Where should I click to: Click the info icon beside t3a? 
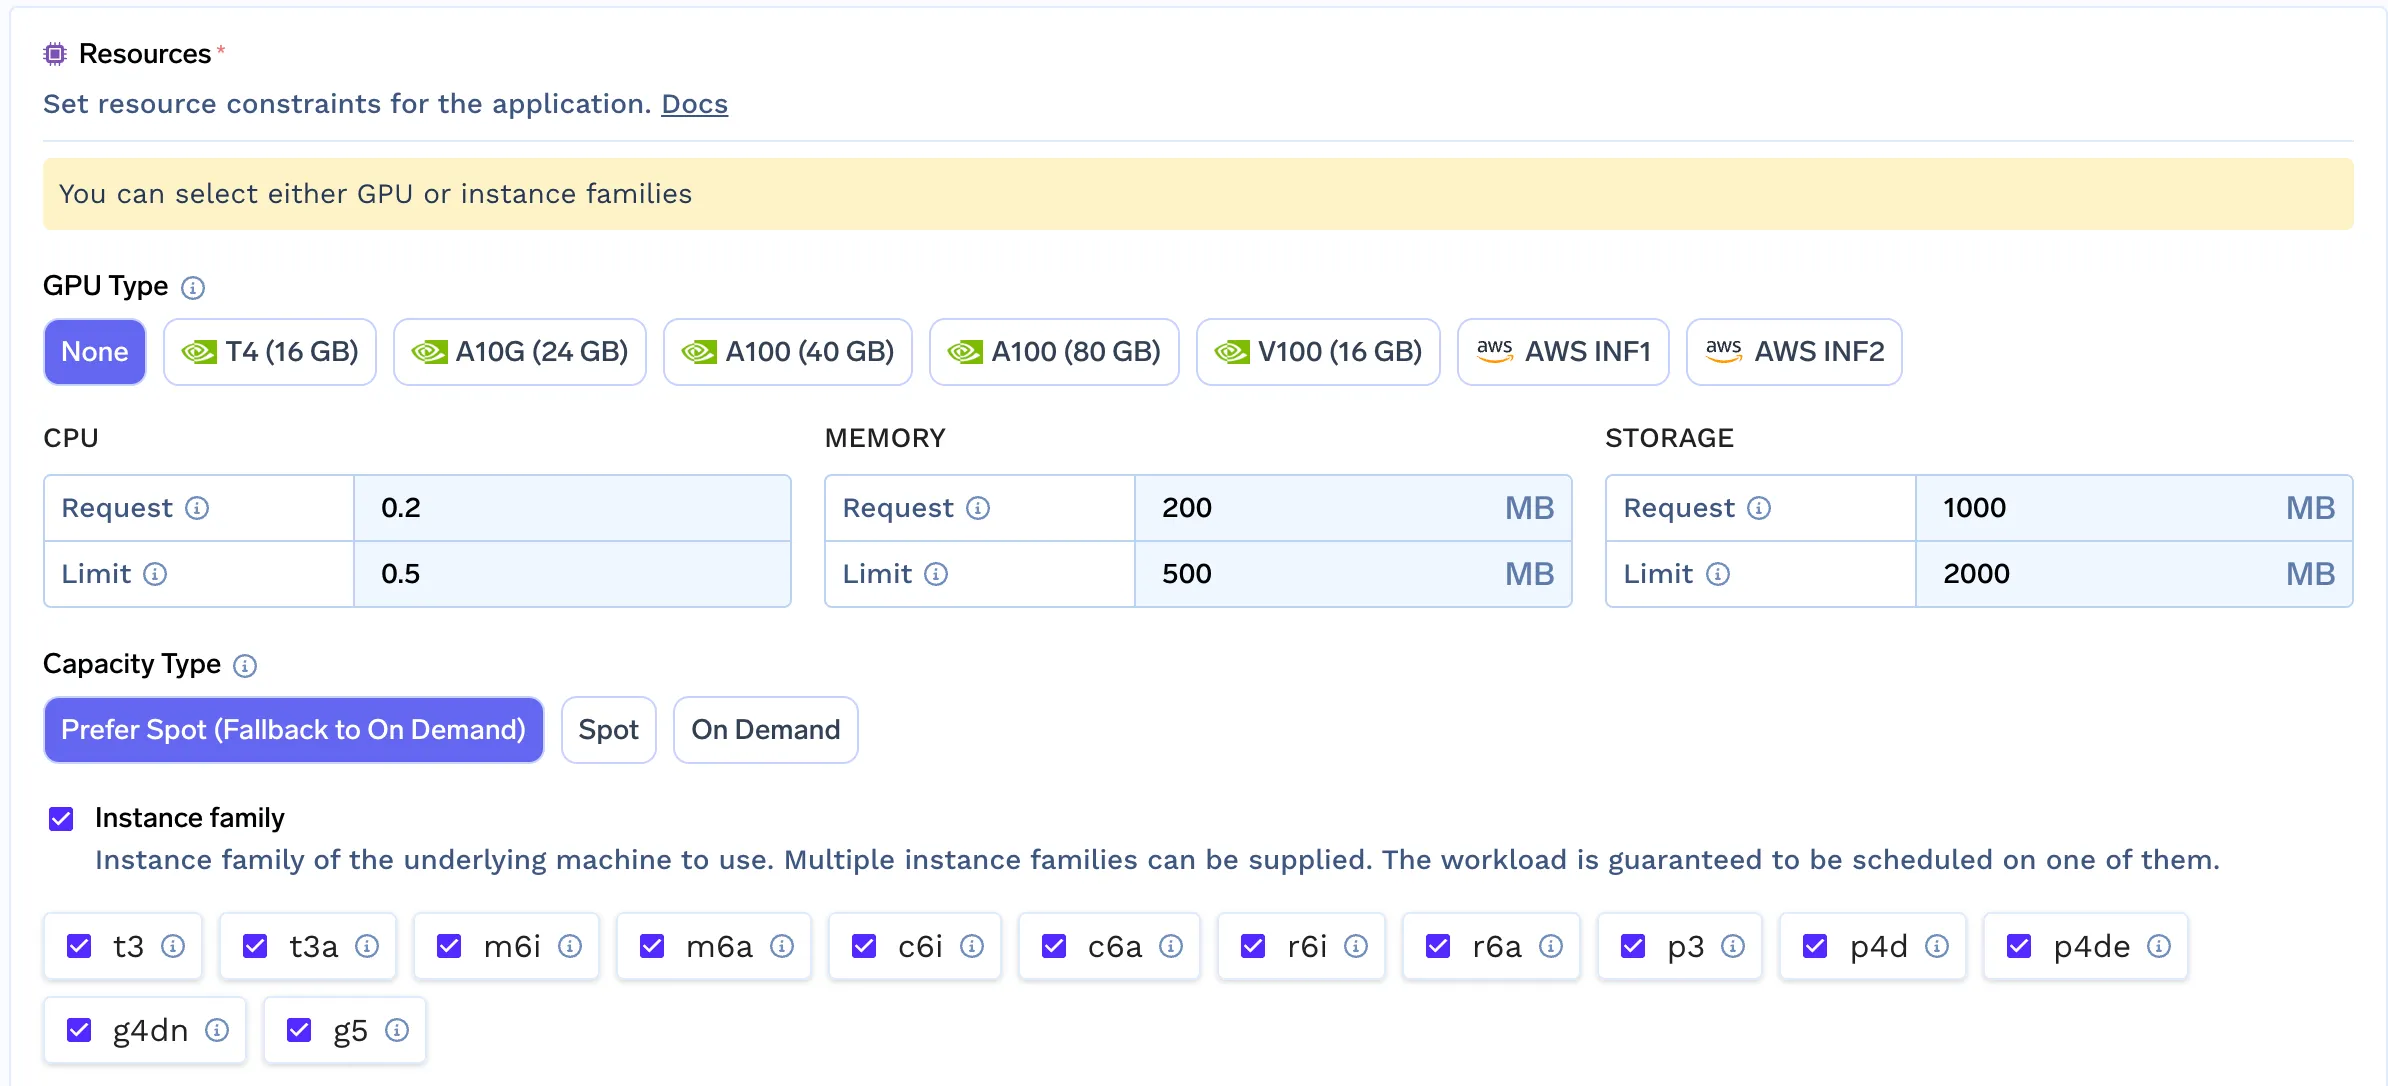pos(367,946)
